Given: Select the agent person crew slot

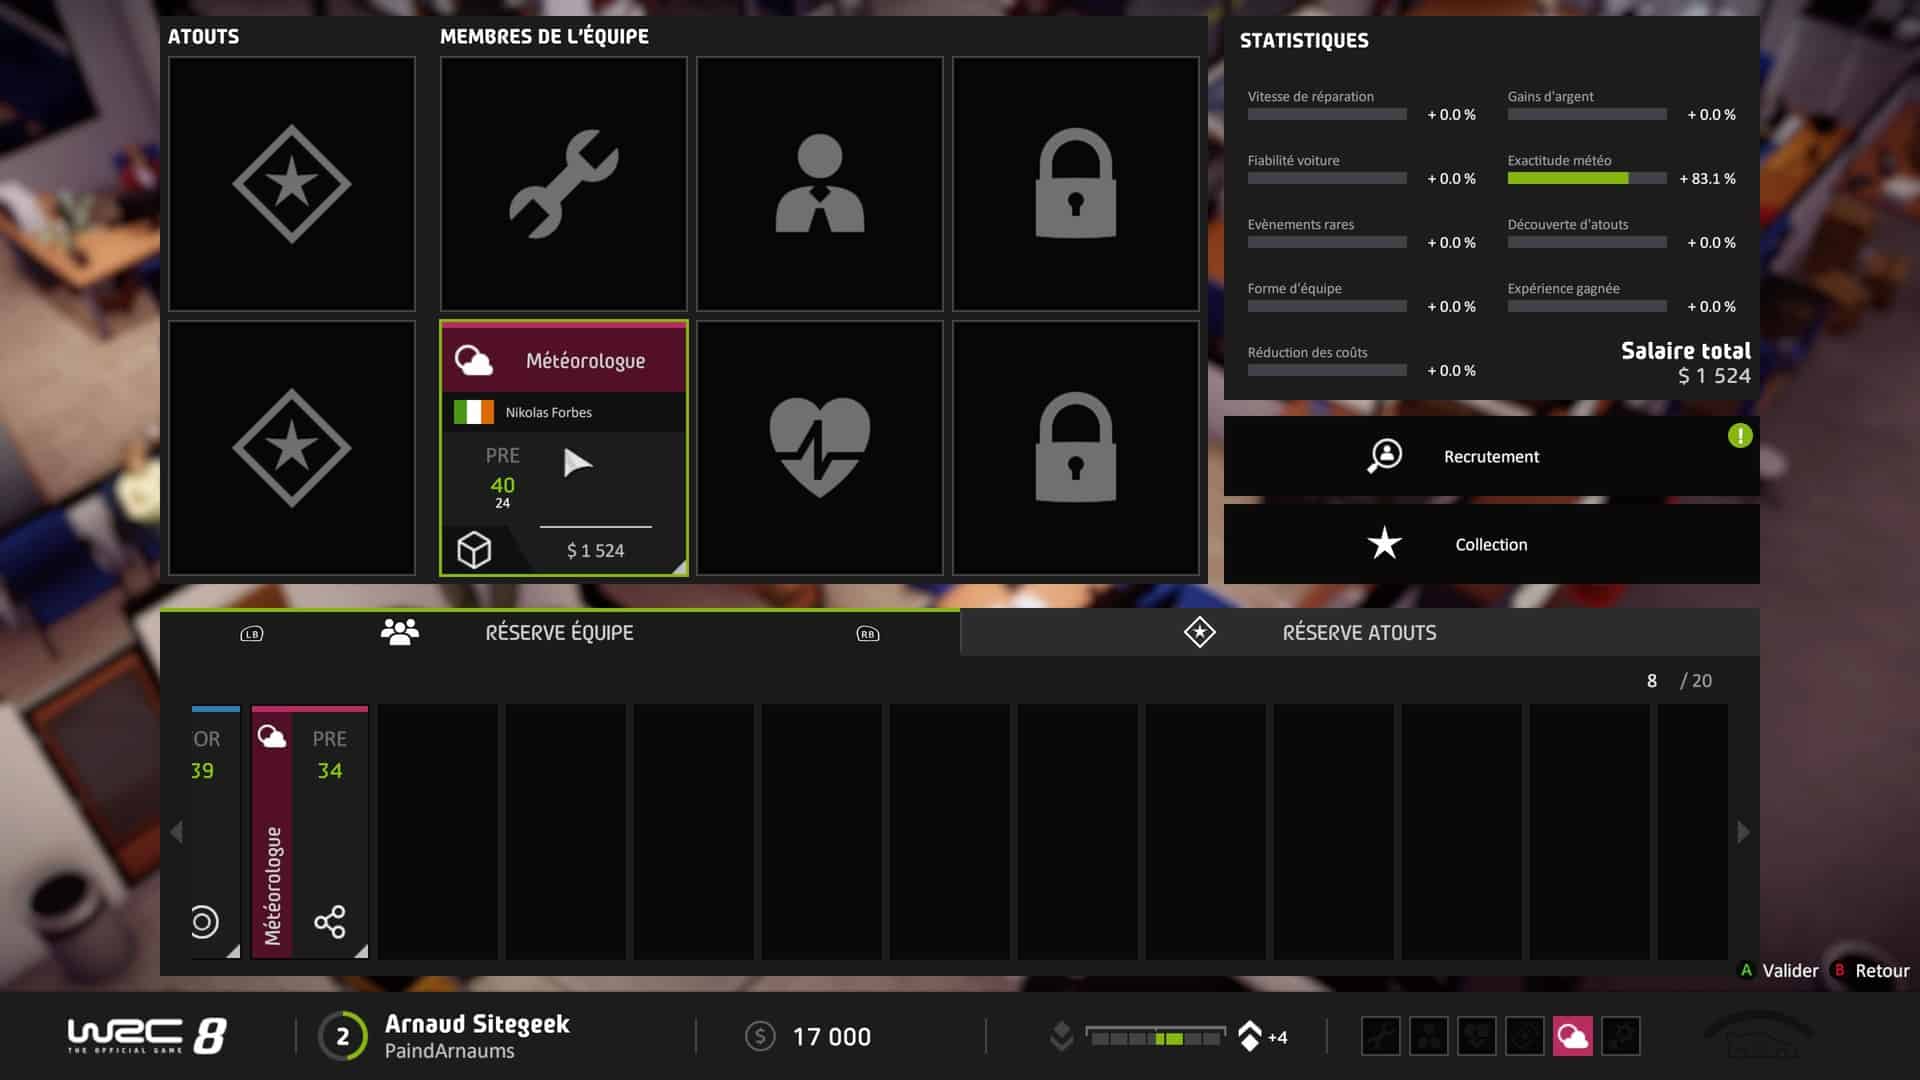Looking at the screenshot, I should [819, 184].
